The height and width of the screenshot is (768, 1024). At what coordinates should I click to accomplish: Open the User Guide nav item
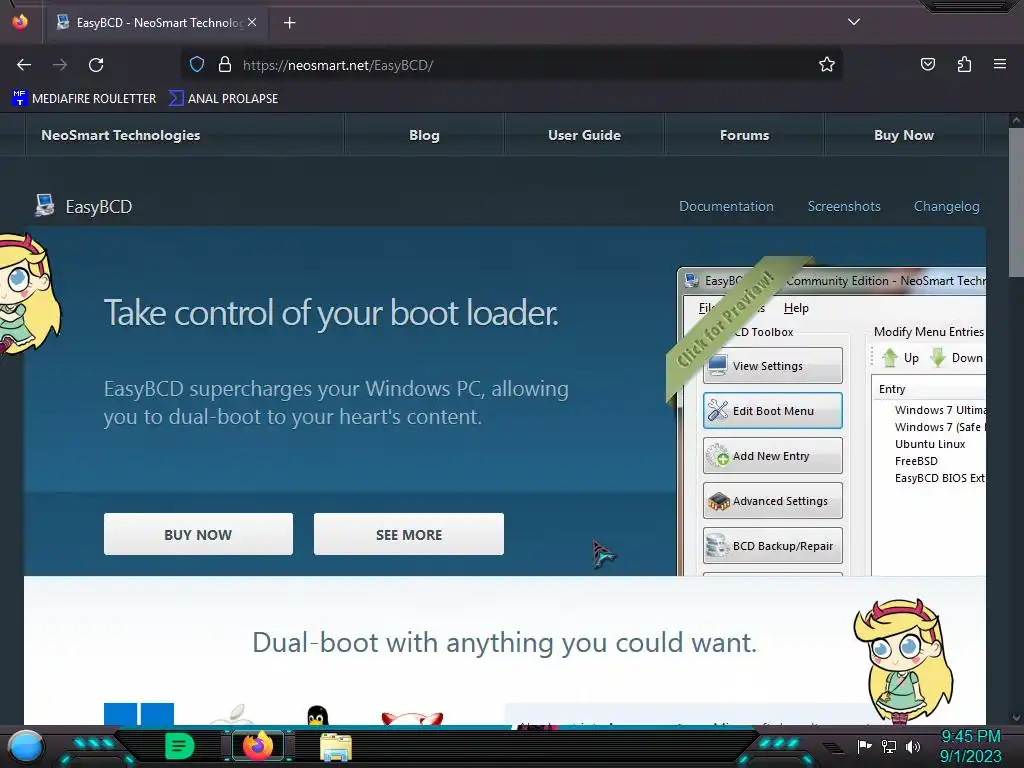(x=584, y=135)
